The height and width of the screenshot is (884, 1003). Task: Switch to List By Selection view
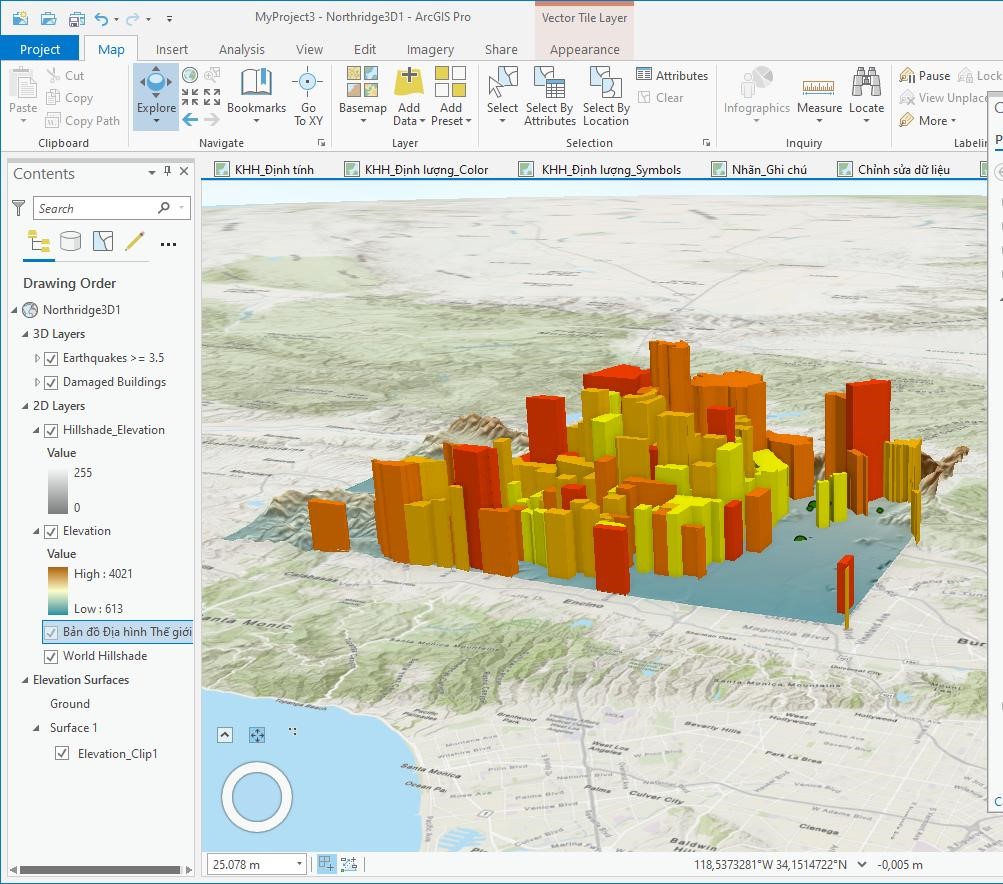[102, 241]
